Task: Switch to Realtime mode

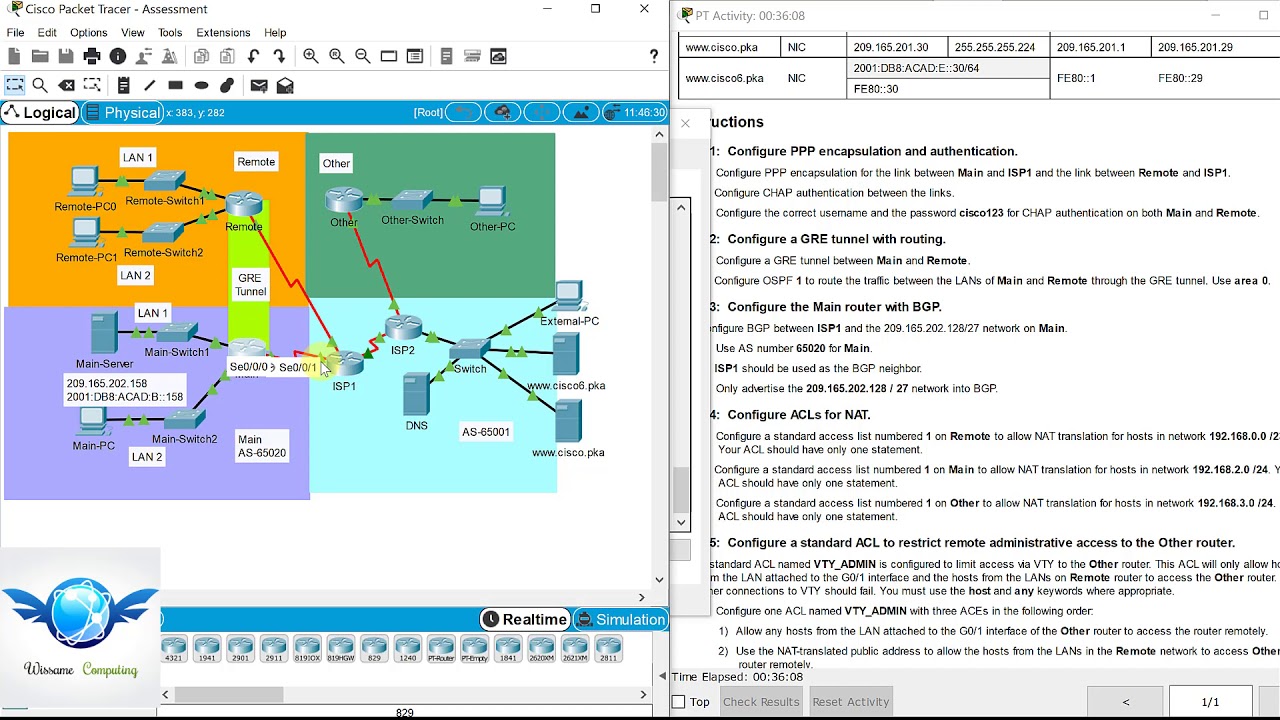Action: (x=525, y=619)
